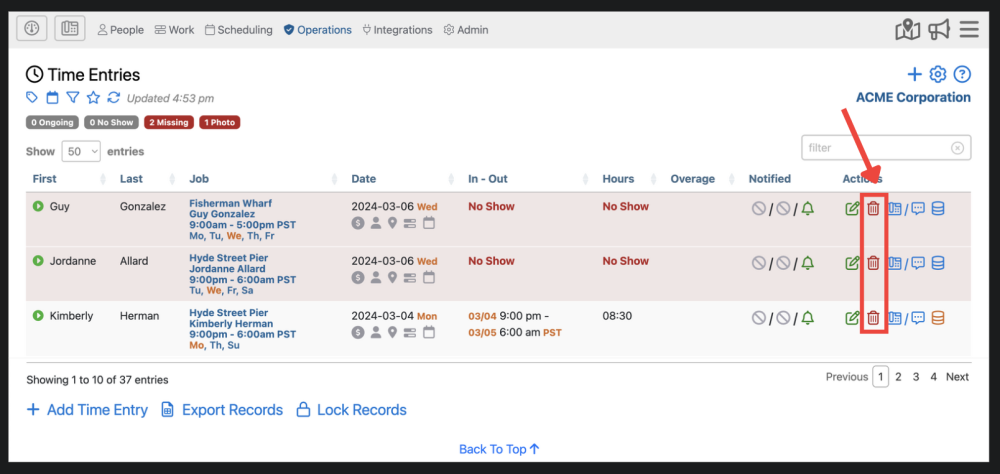
Task: Click in the filter search field
Action: [x=877, y=148]
